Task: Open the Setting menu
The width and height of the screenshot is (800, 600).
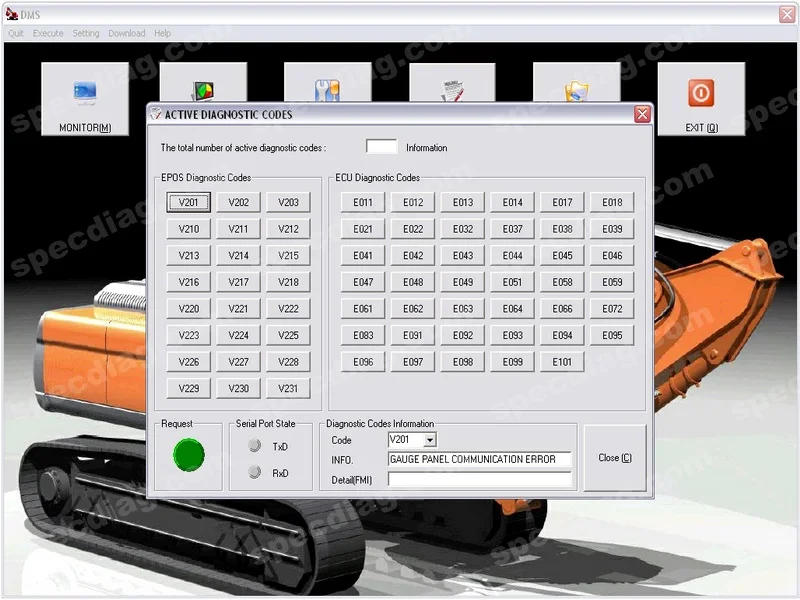Action: [x=86, y=33]
